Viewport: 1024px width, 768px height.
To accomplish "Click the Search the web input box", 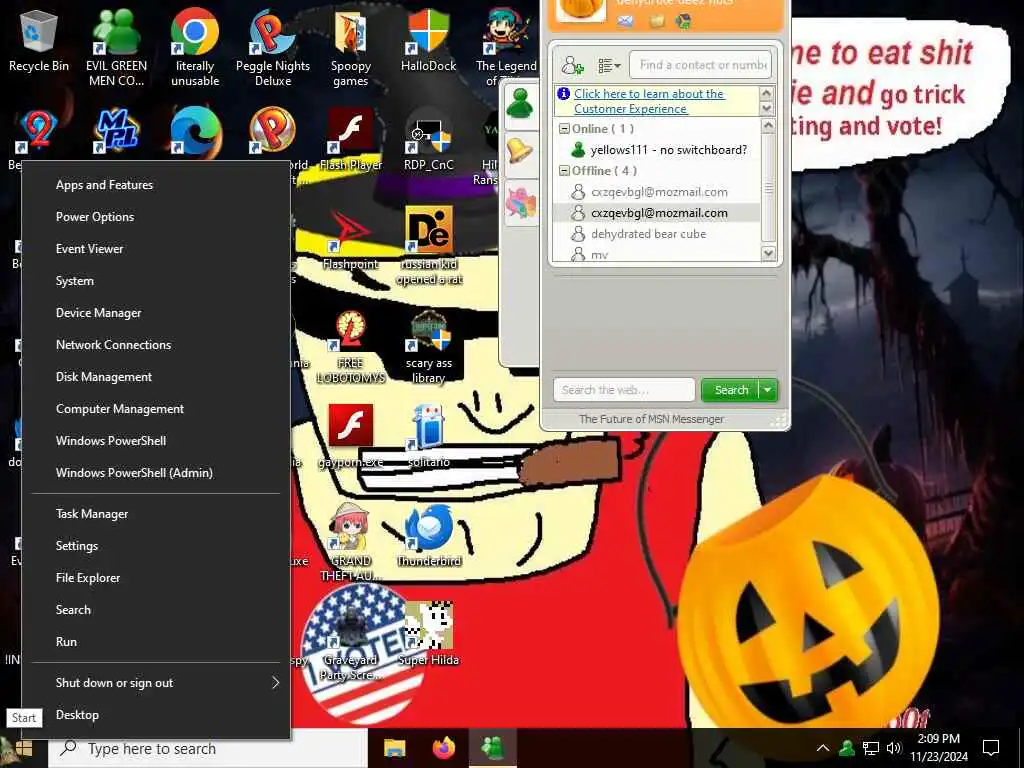I will 624,390.
